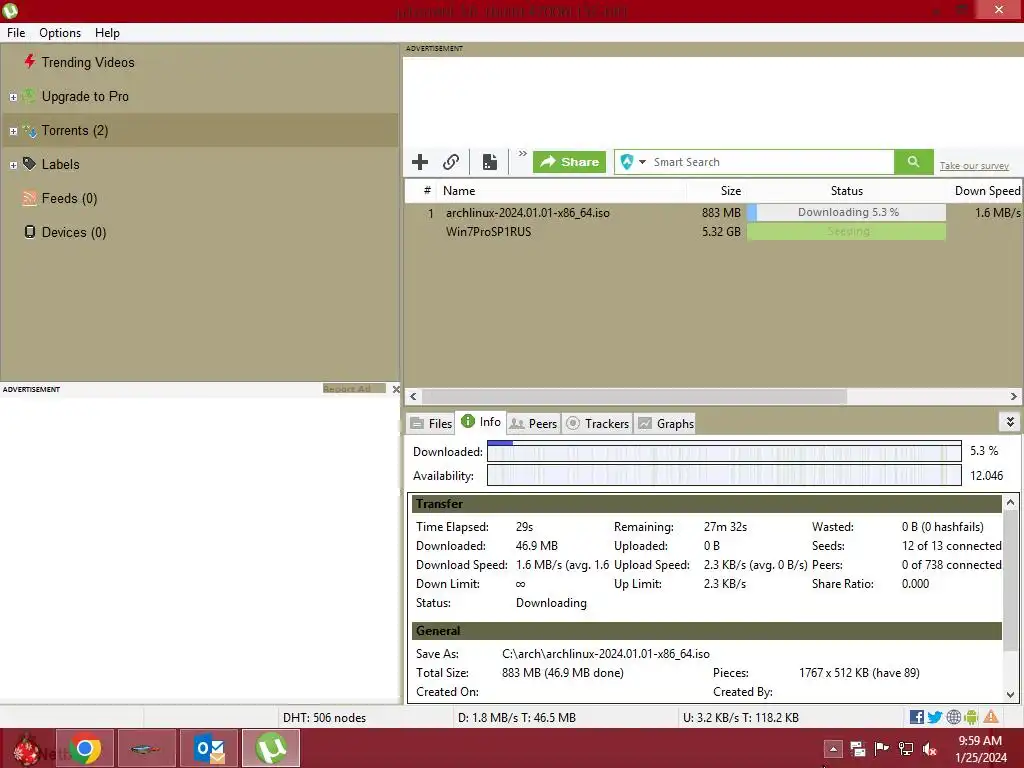Open the search provider shield dropdown
Screen dimensions: 1024x768
pyautogui.click(x=632, y=162)
